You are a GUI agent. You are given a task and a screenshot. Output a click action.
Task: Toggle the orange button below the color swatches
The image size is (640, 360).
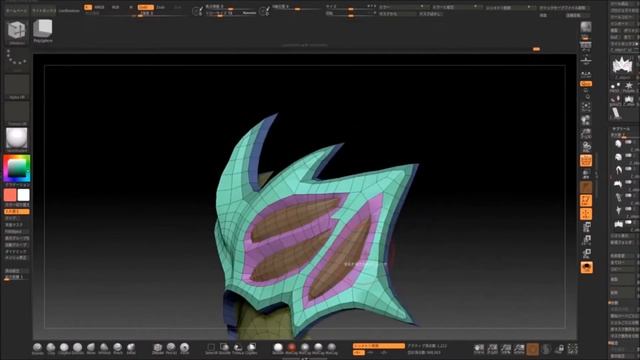click(x=17, y=212)
